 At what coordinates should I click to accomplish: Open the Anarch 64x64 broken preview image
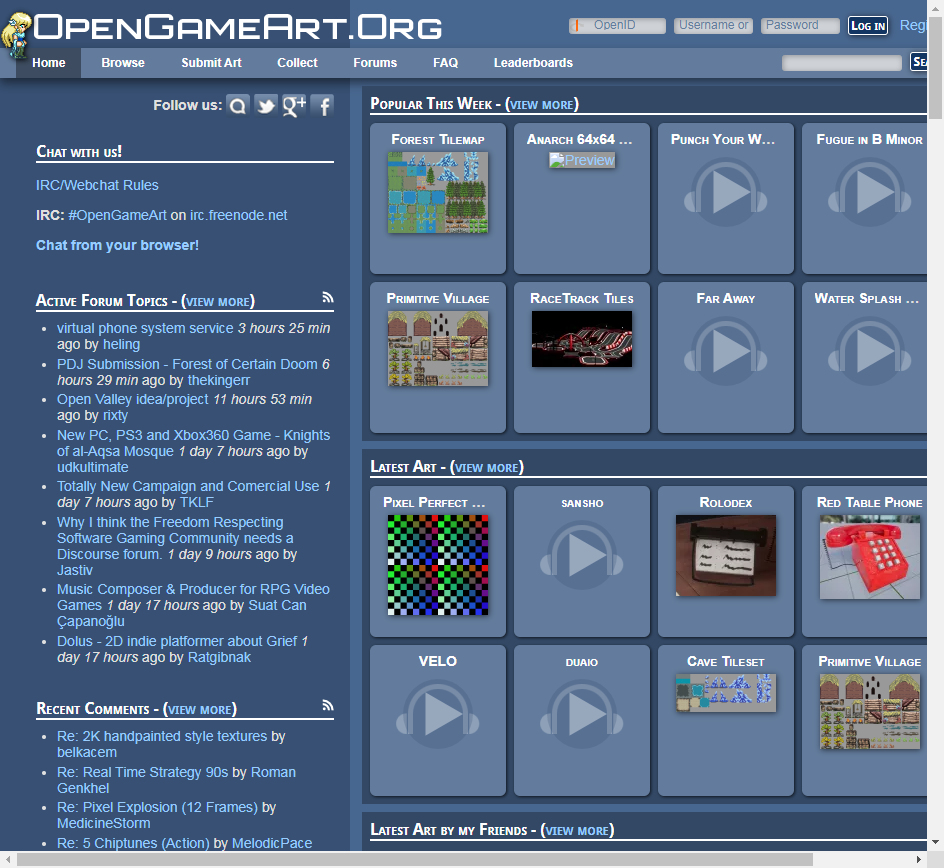click(x=582, y=160)
